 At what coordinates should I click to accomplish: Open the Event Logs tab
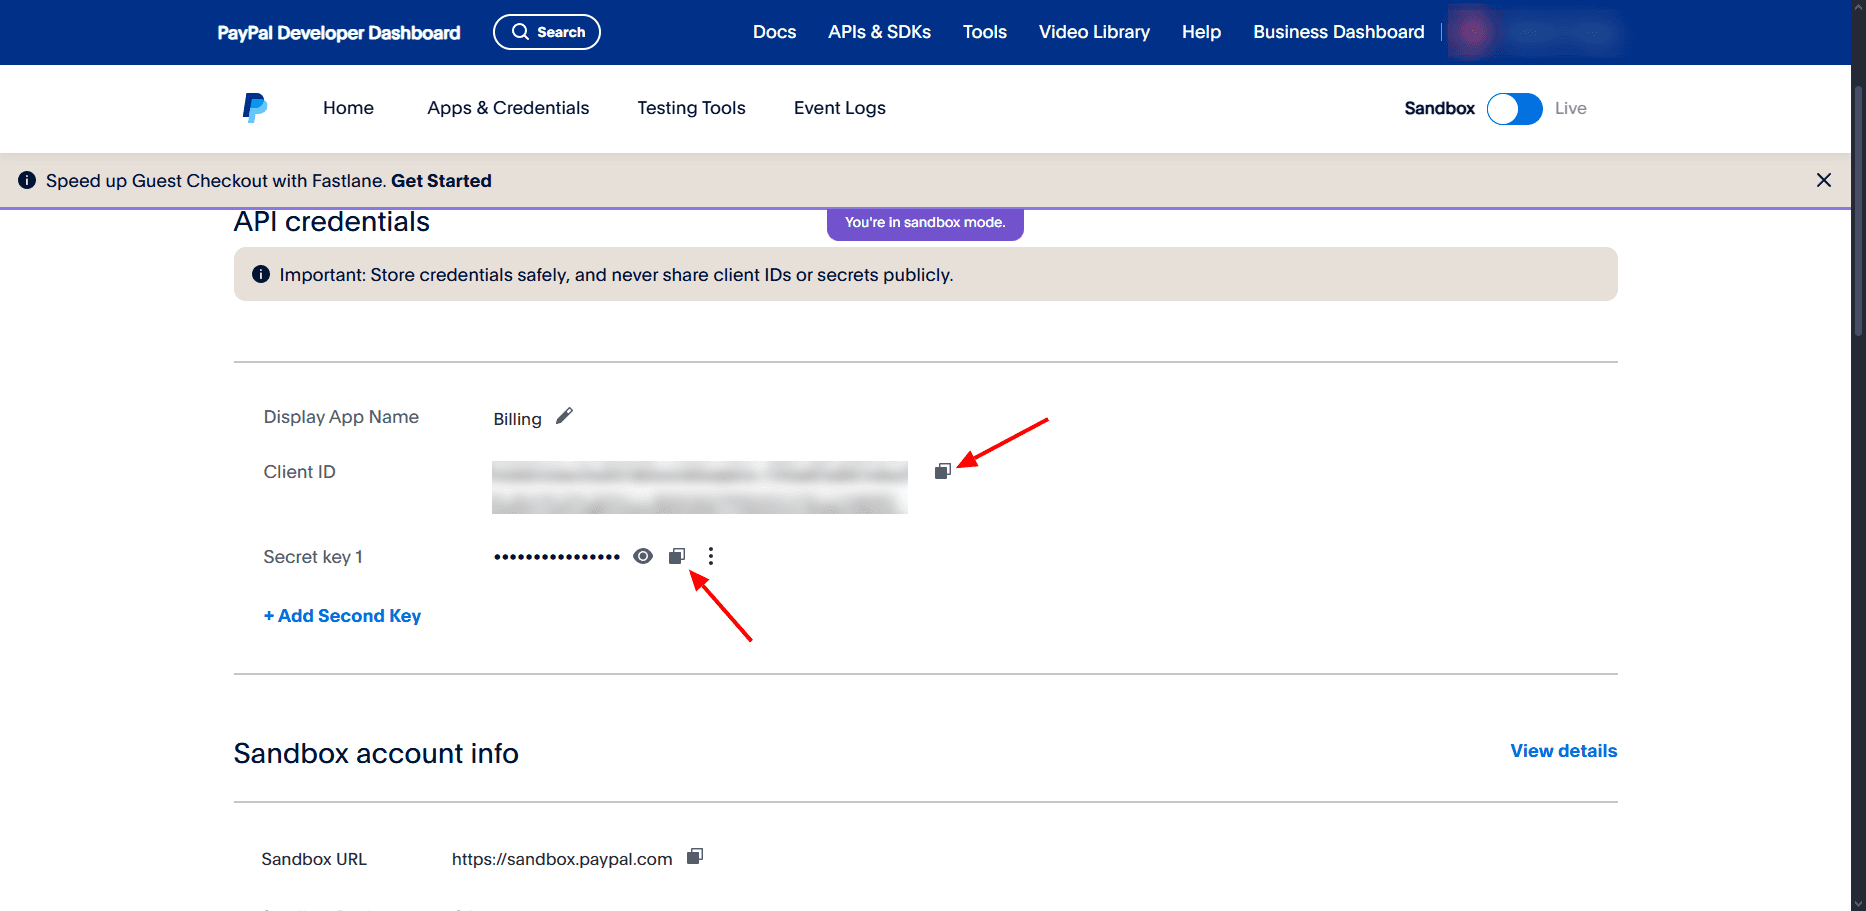839,107
